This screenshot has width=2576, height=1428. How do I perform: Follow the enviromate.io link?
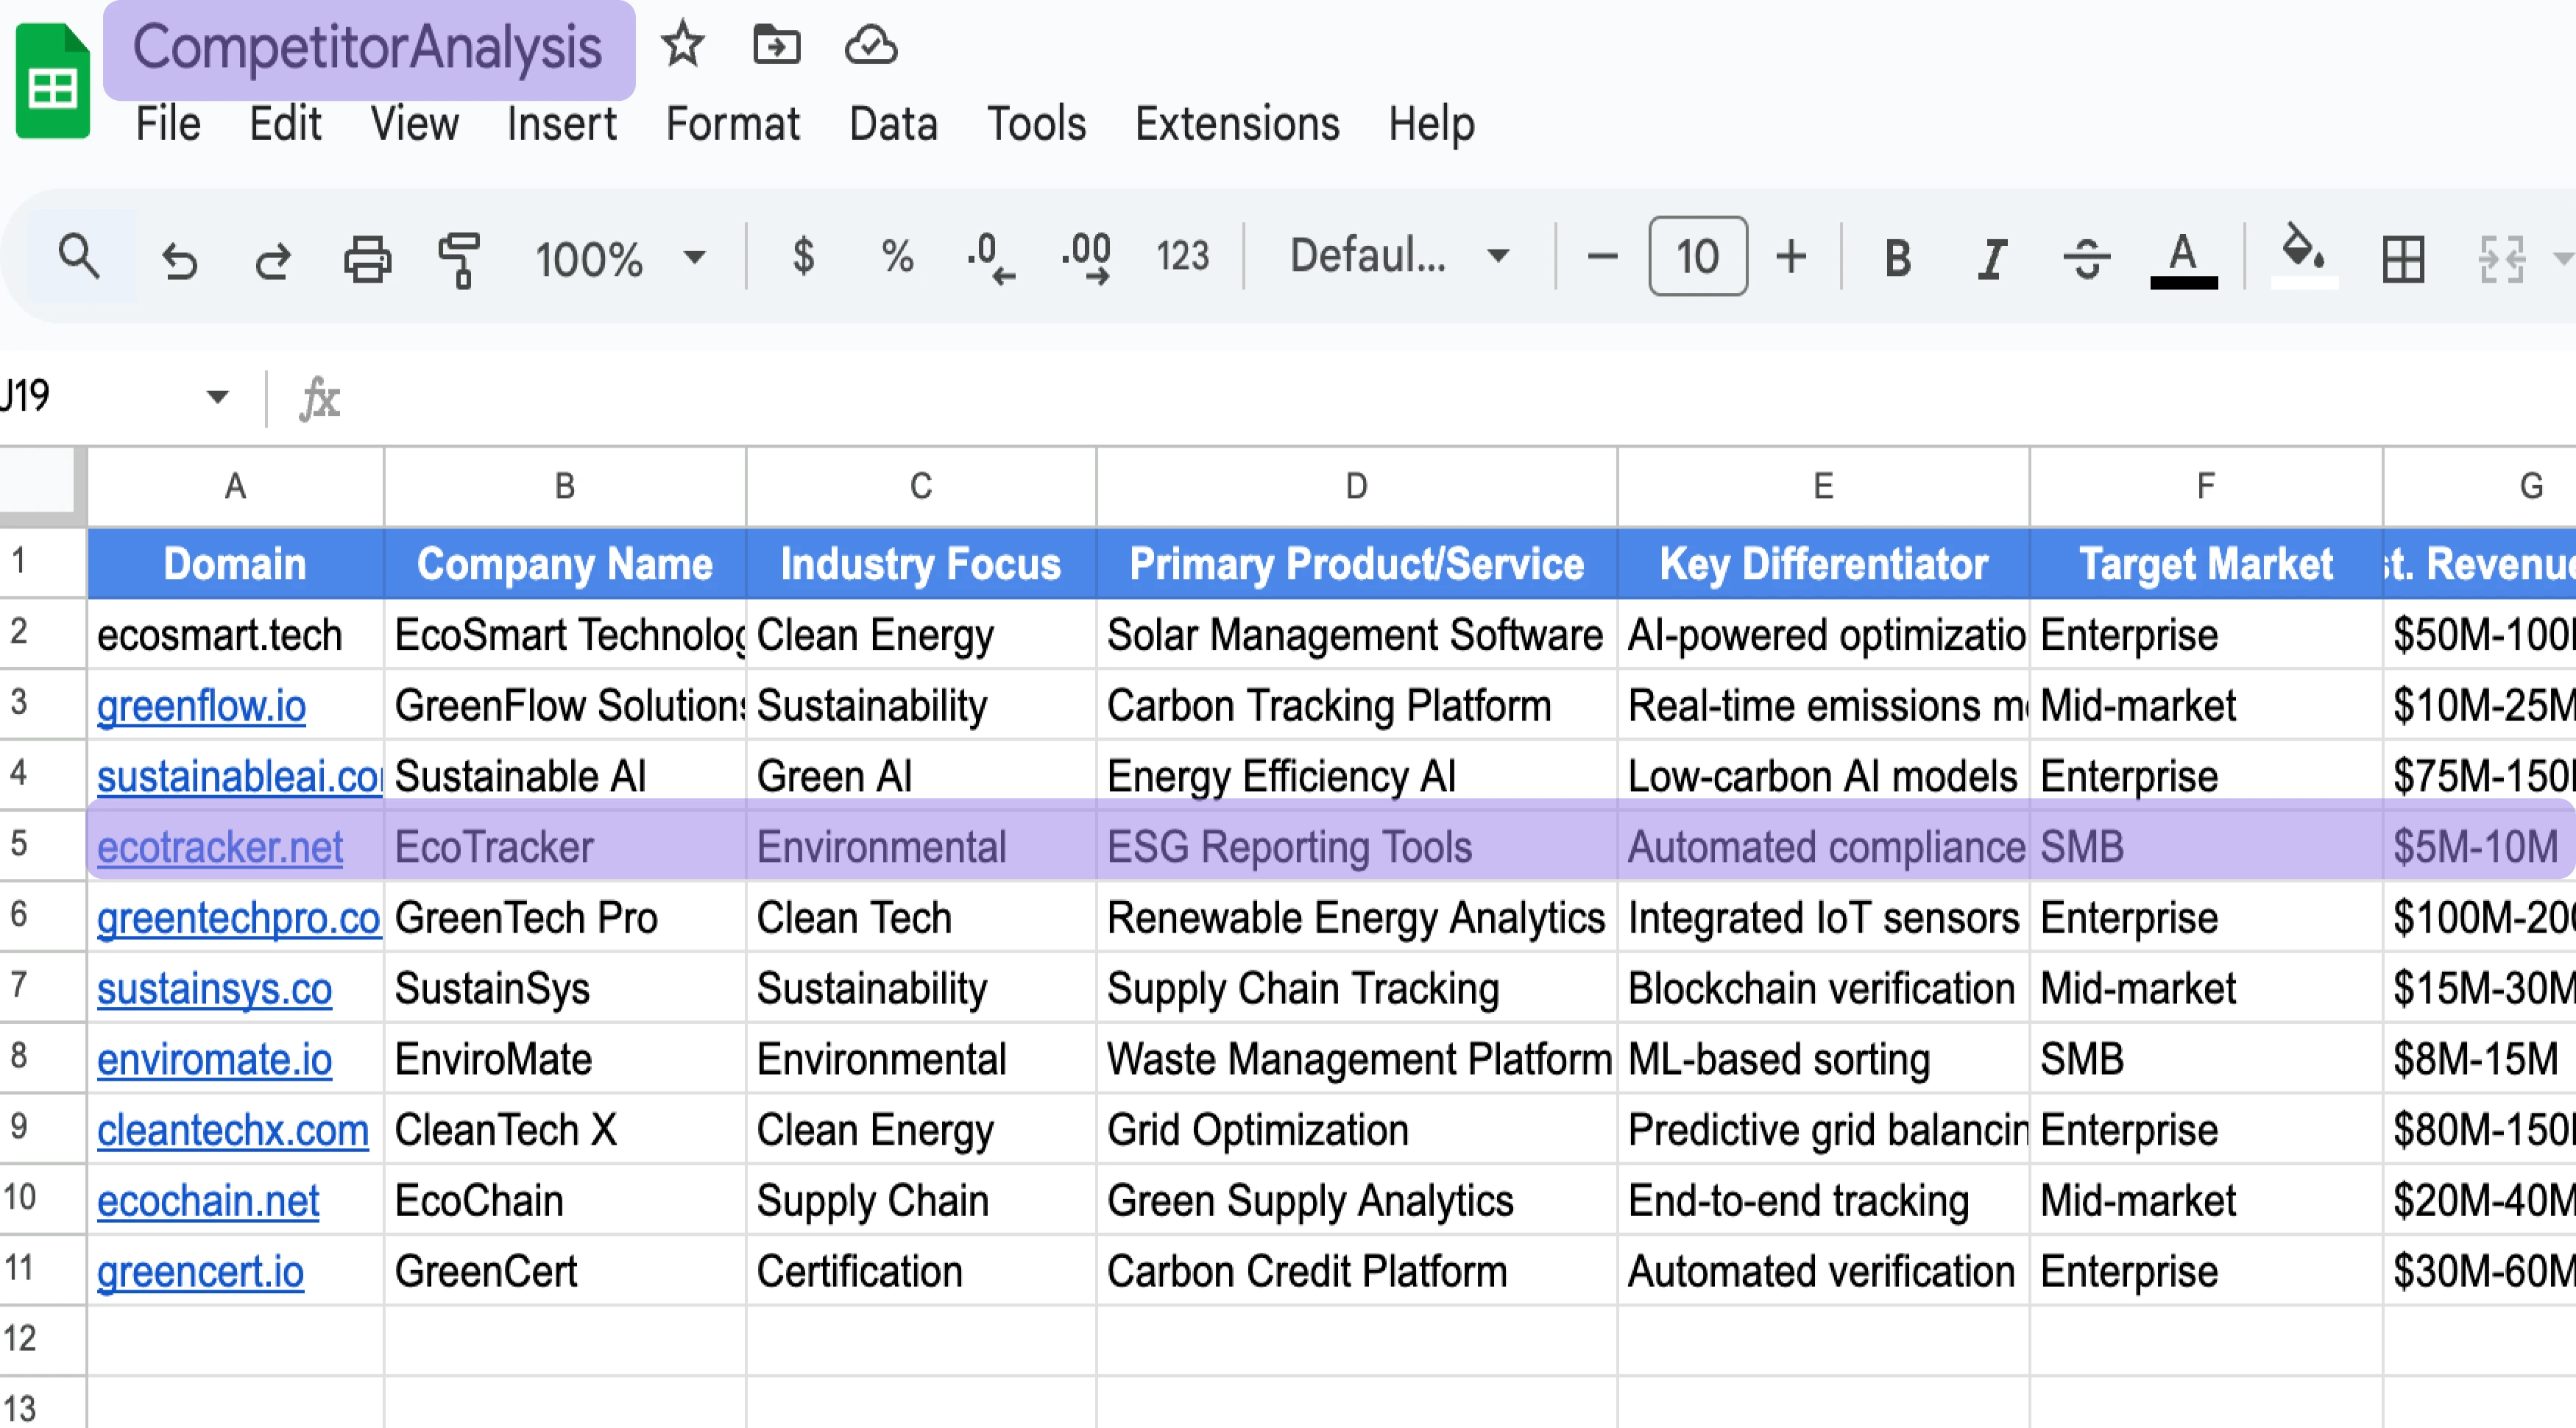point(214,1059)
